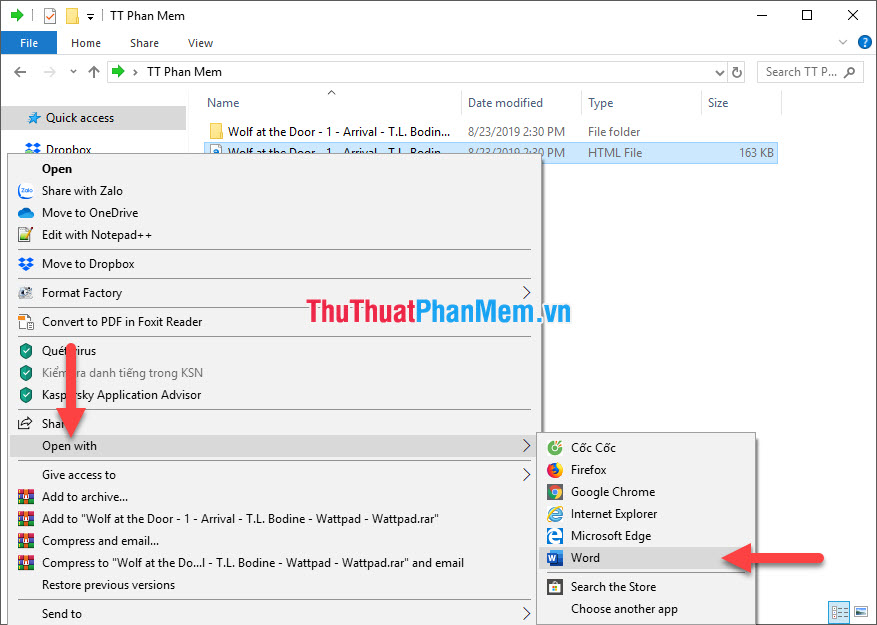Image resolution: width=877 pixels, height=625 pixels.
Task: Open the file with Google Chrome
Action: pyautogui.click(x=614, y=491)
